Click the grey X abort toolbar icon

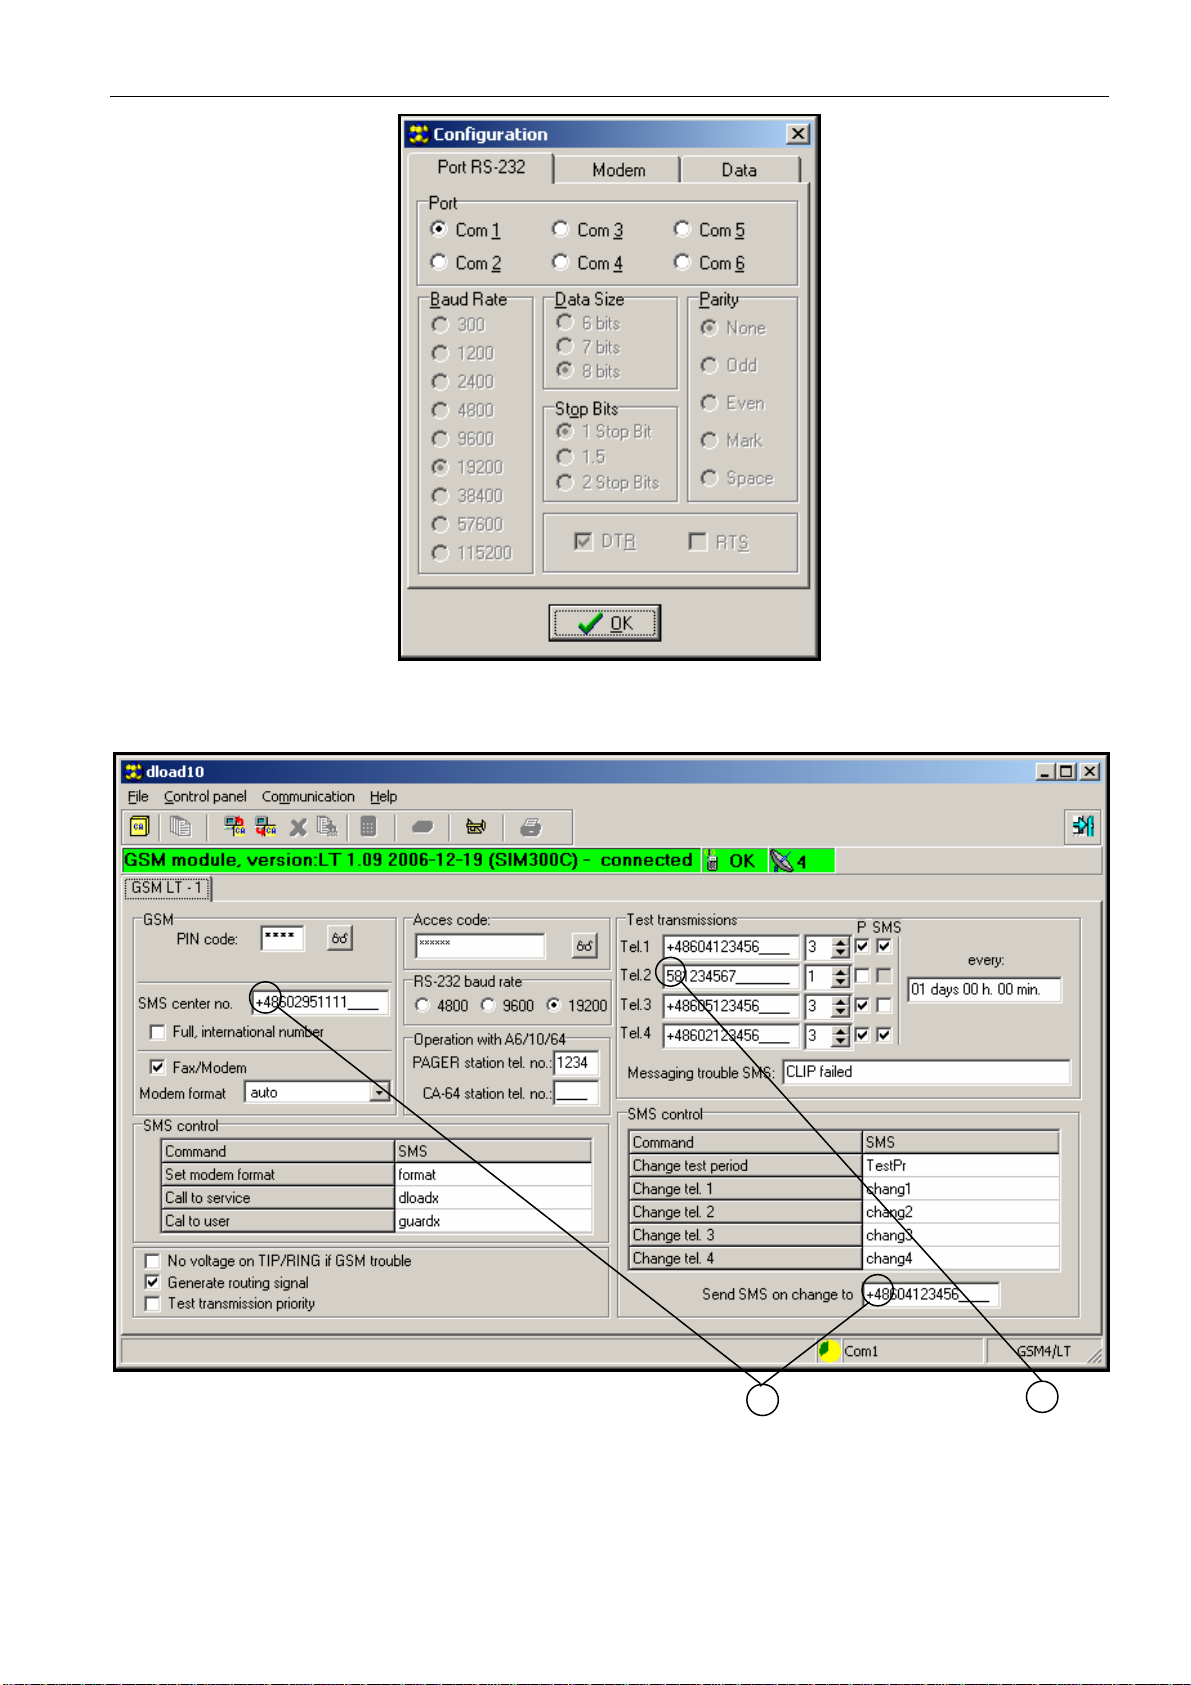pyautogui.click(x=298, y=827)
